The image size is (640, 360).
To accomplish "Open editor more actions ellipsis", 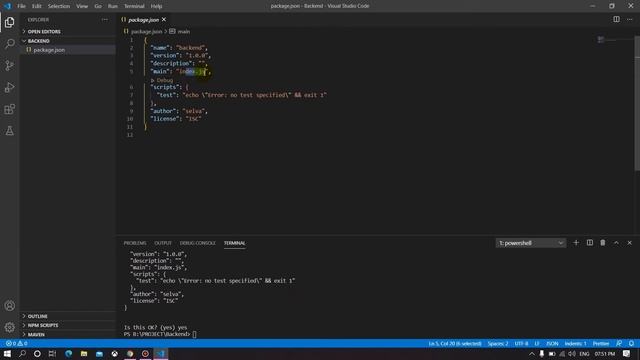I will coord(630,19).
